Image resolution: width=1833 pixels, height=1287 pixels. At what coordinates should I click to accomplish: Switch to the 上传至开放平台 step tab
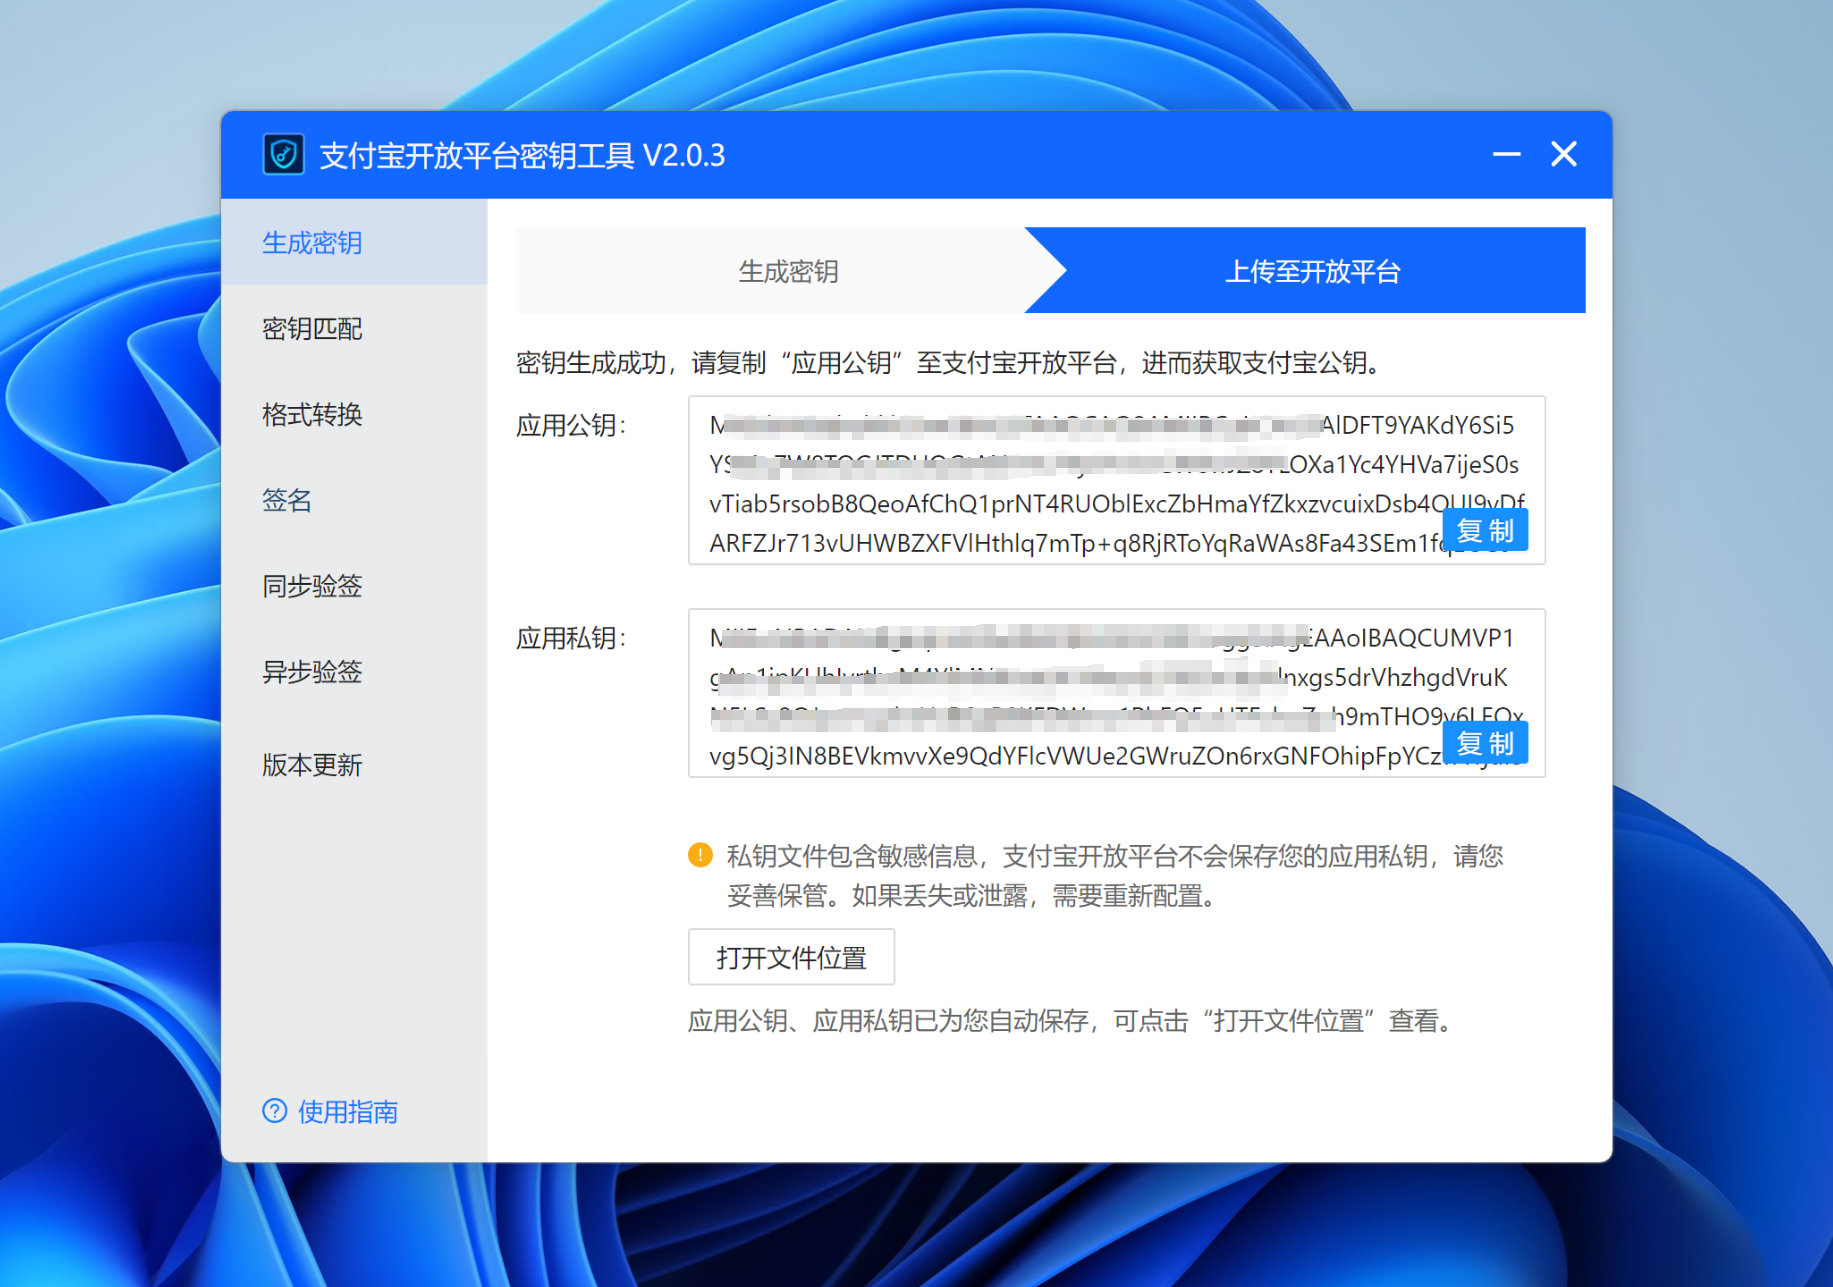[x=1312, y=271]
